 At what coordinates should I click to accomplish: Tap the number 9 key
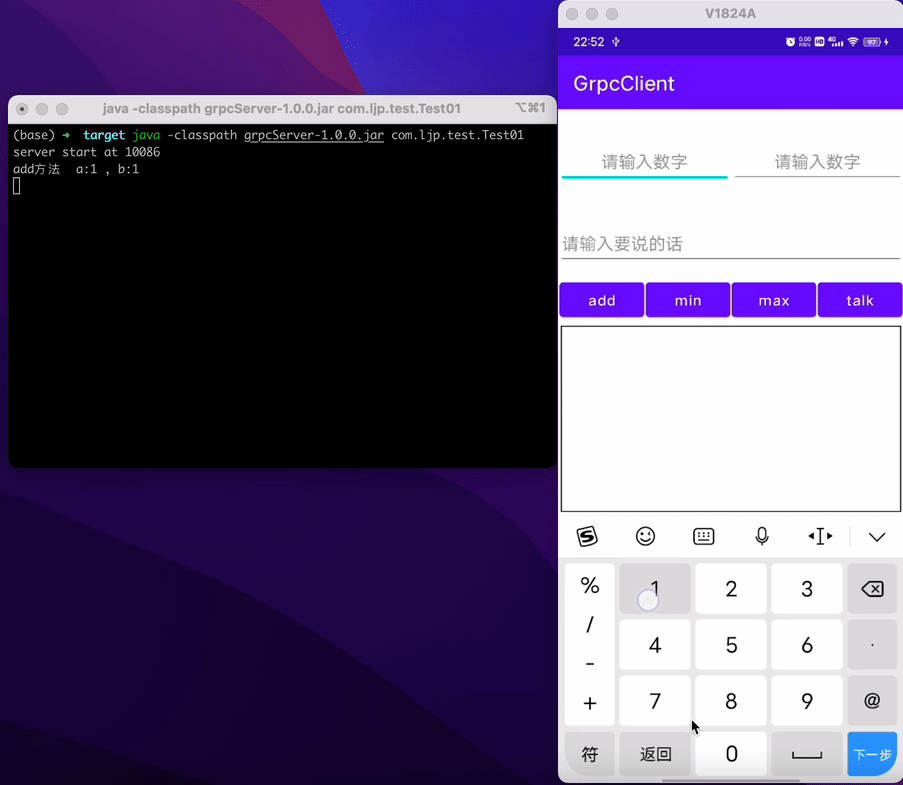point(807,701)
